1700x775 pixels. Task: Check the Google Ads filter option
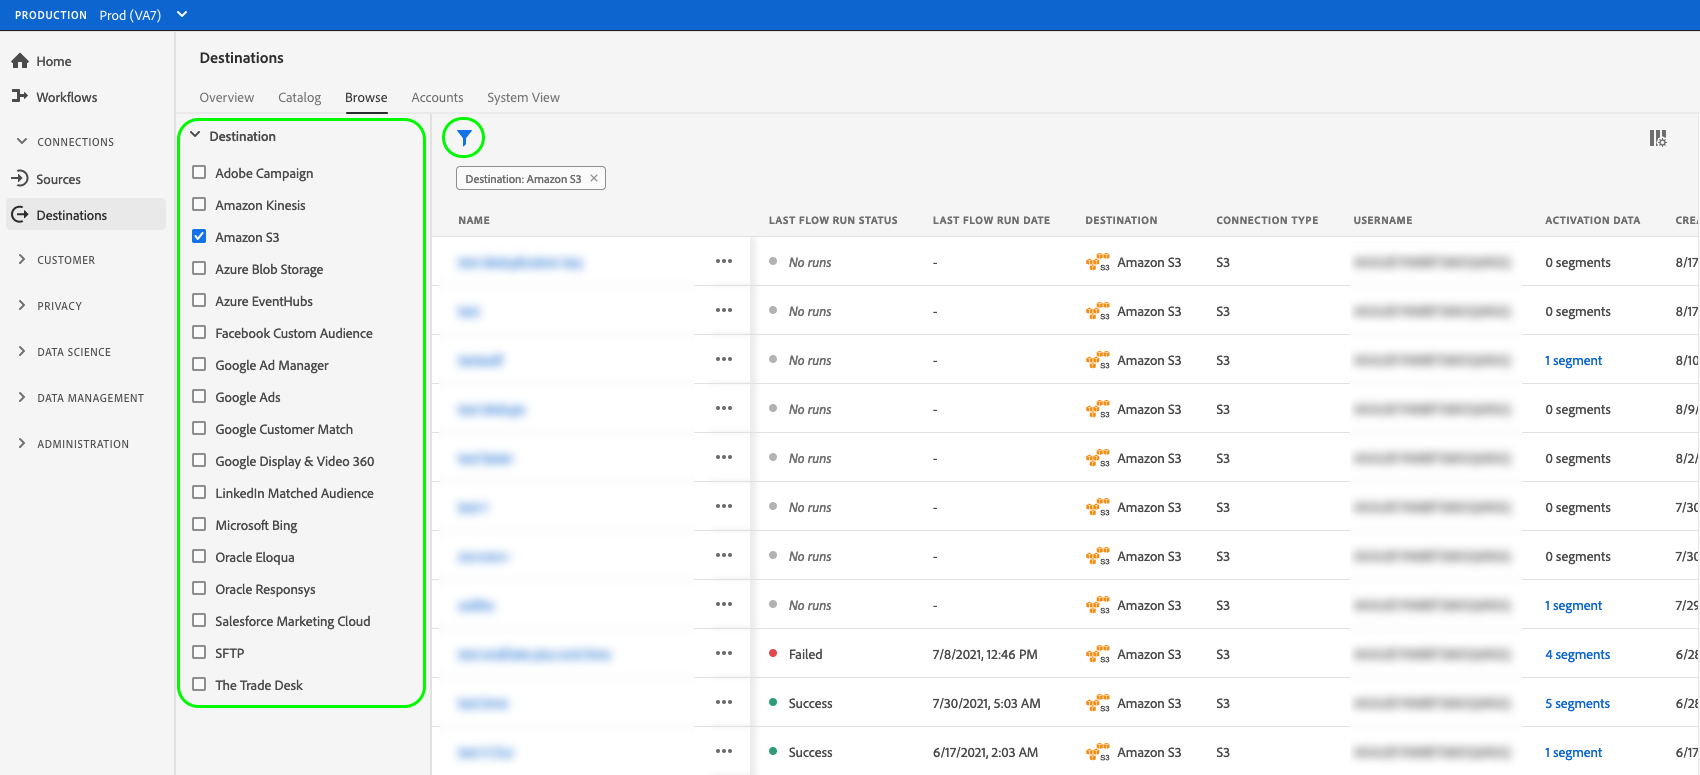[199, 396]
